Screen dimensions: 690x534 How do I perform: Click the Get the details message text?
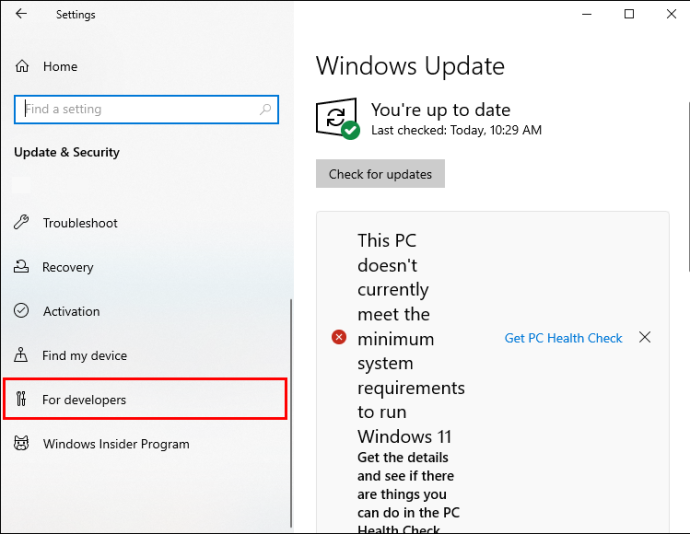point(408,493)
